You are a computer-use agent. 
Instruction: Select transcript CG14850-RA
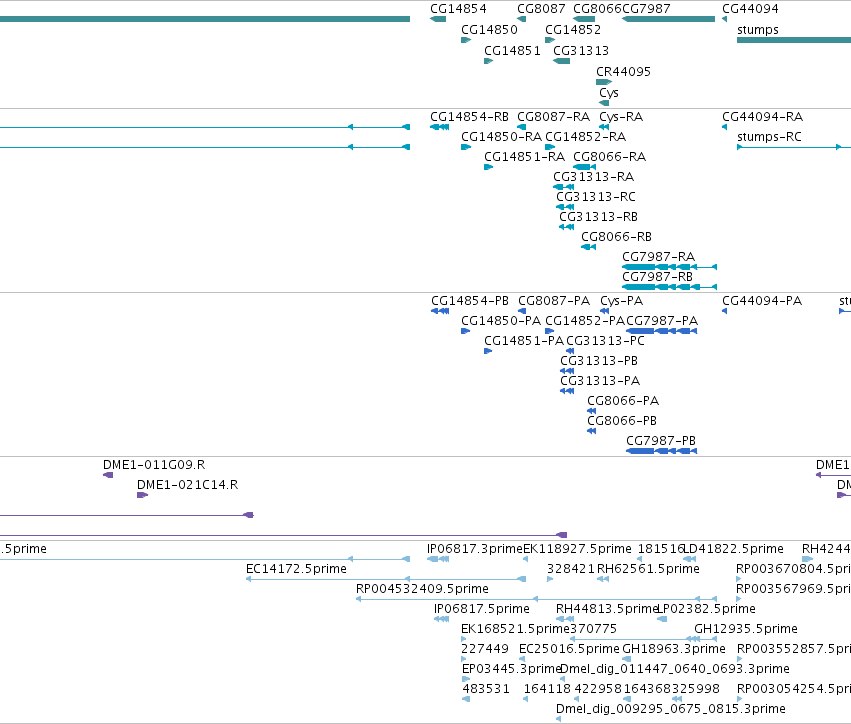501,137
